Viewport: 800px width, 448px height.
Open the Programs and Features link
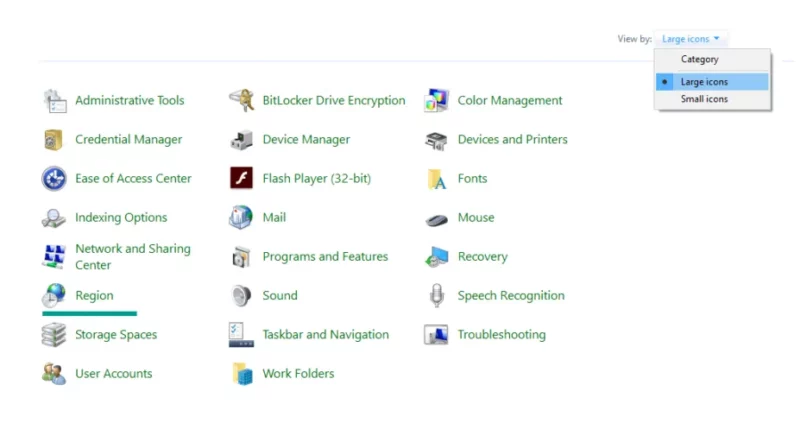tap(325, 257)
